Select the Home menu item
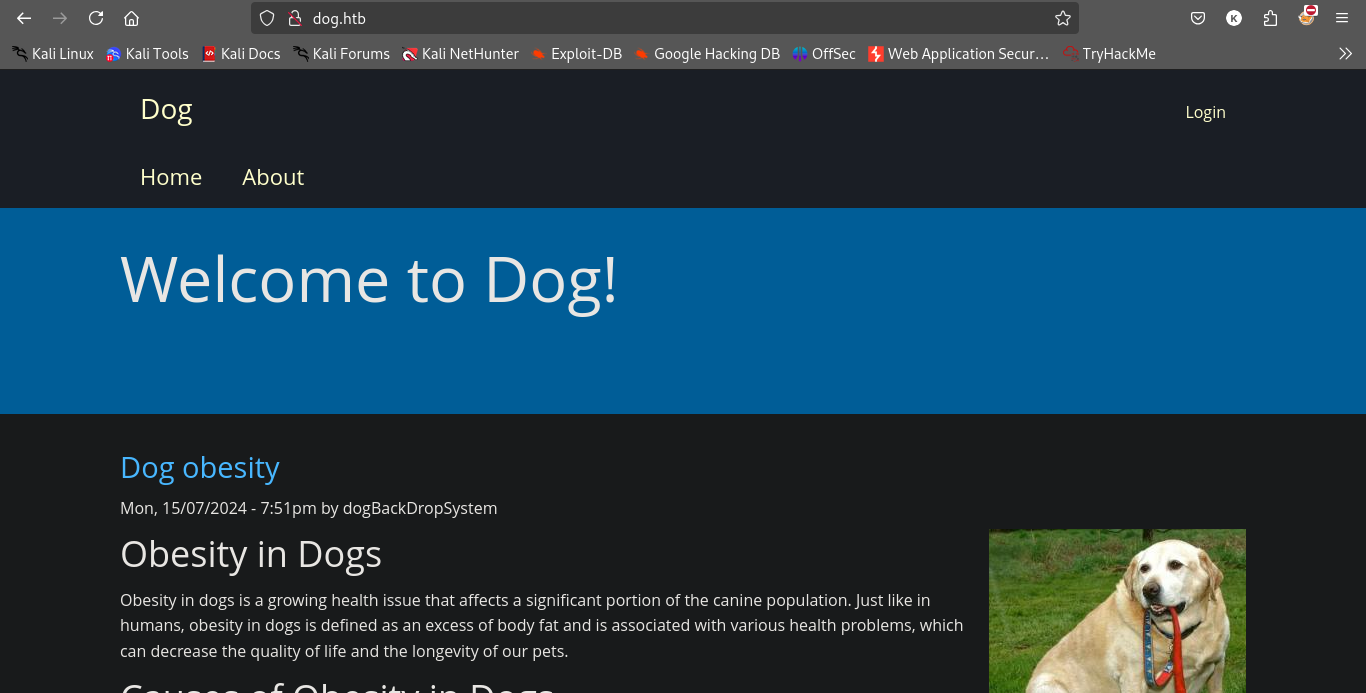1366x693 pixels. (171, 177)
